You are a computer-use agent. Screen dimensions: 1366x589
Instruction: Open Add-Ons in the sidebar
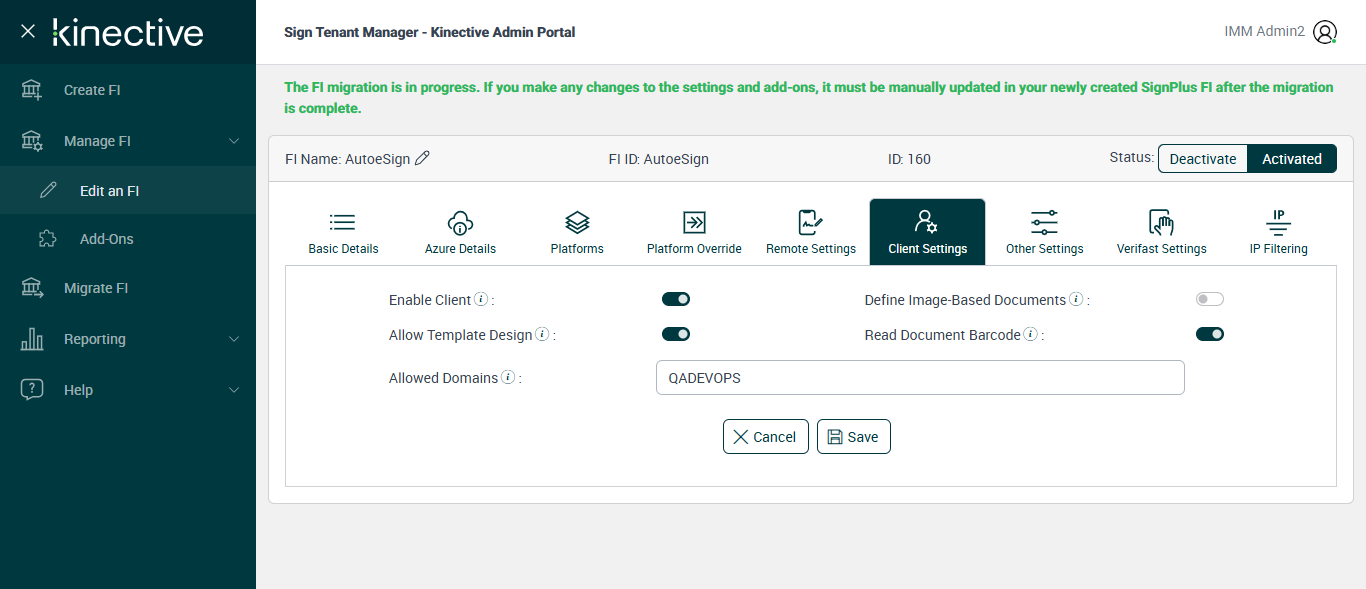(x=128, y=239)
